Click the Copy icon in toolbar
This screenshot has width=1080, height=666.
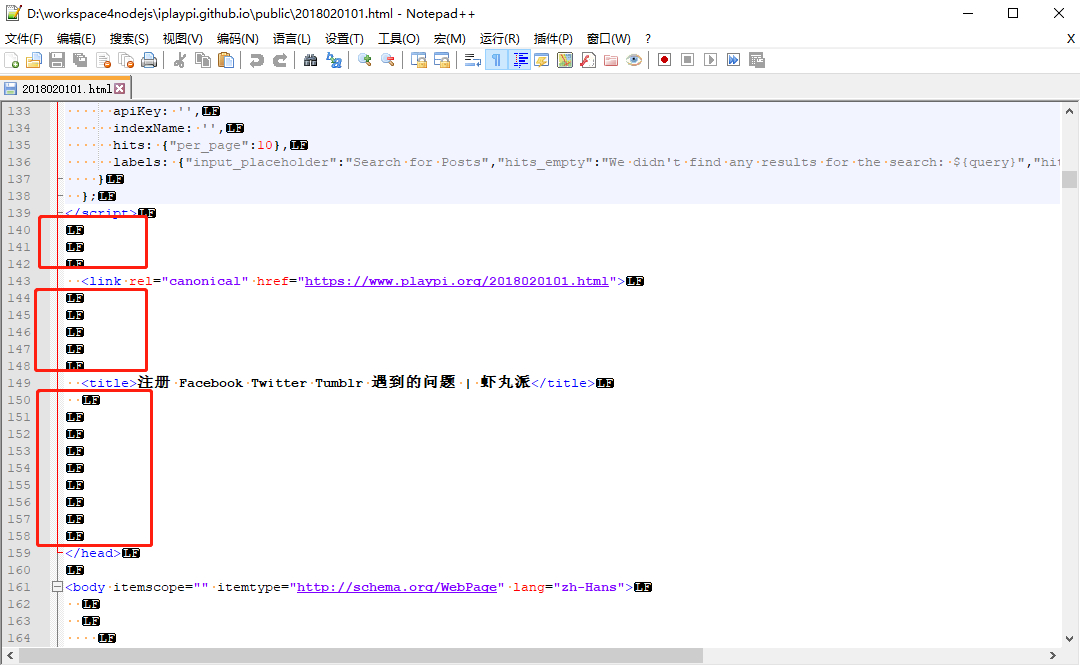point(203,61)
